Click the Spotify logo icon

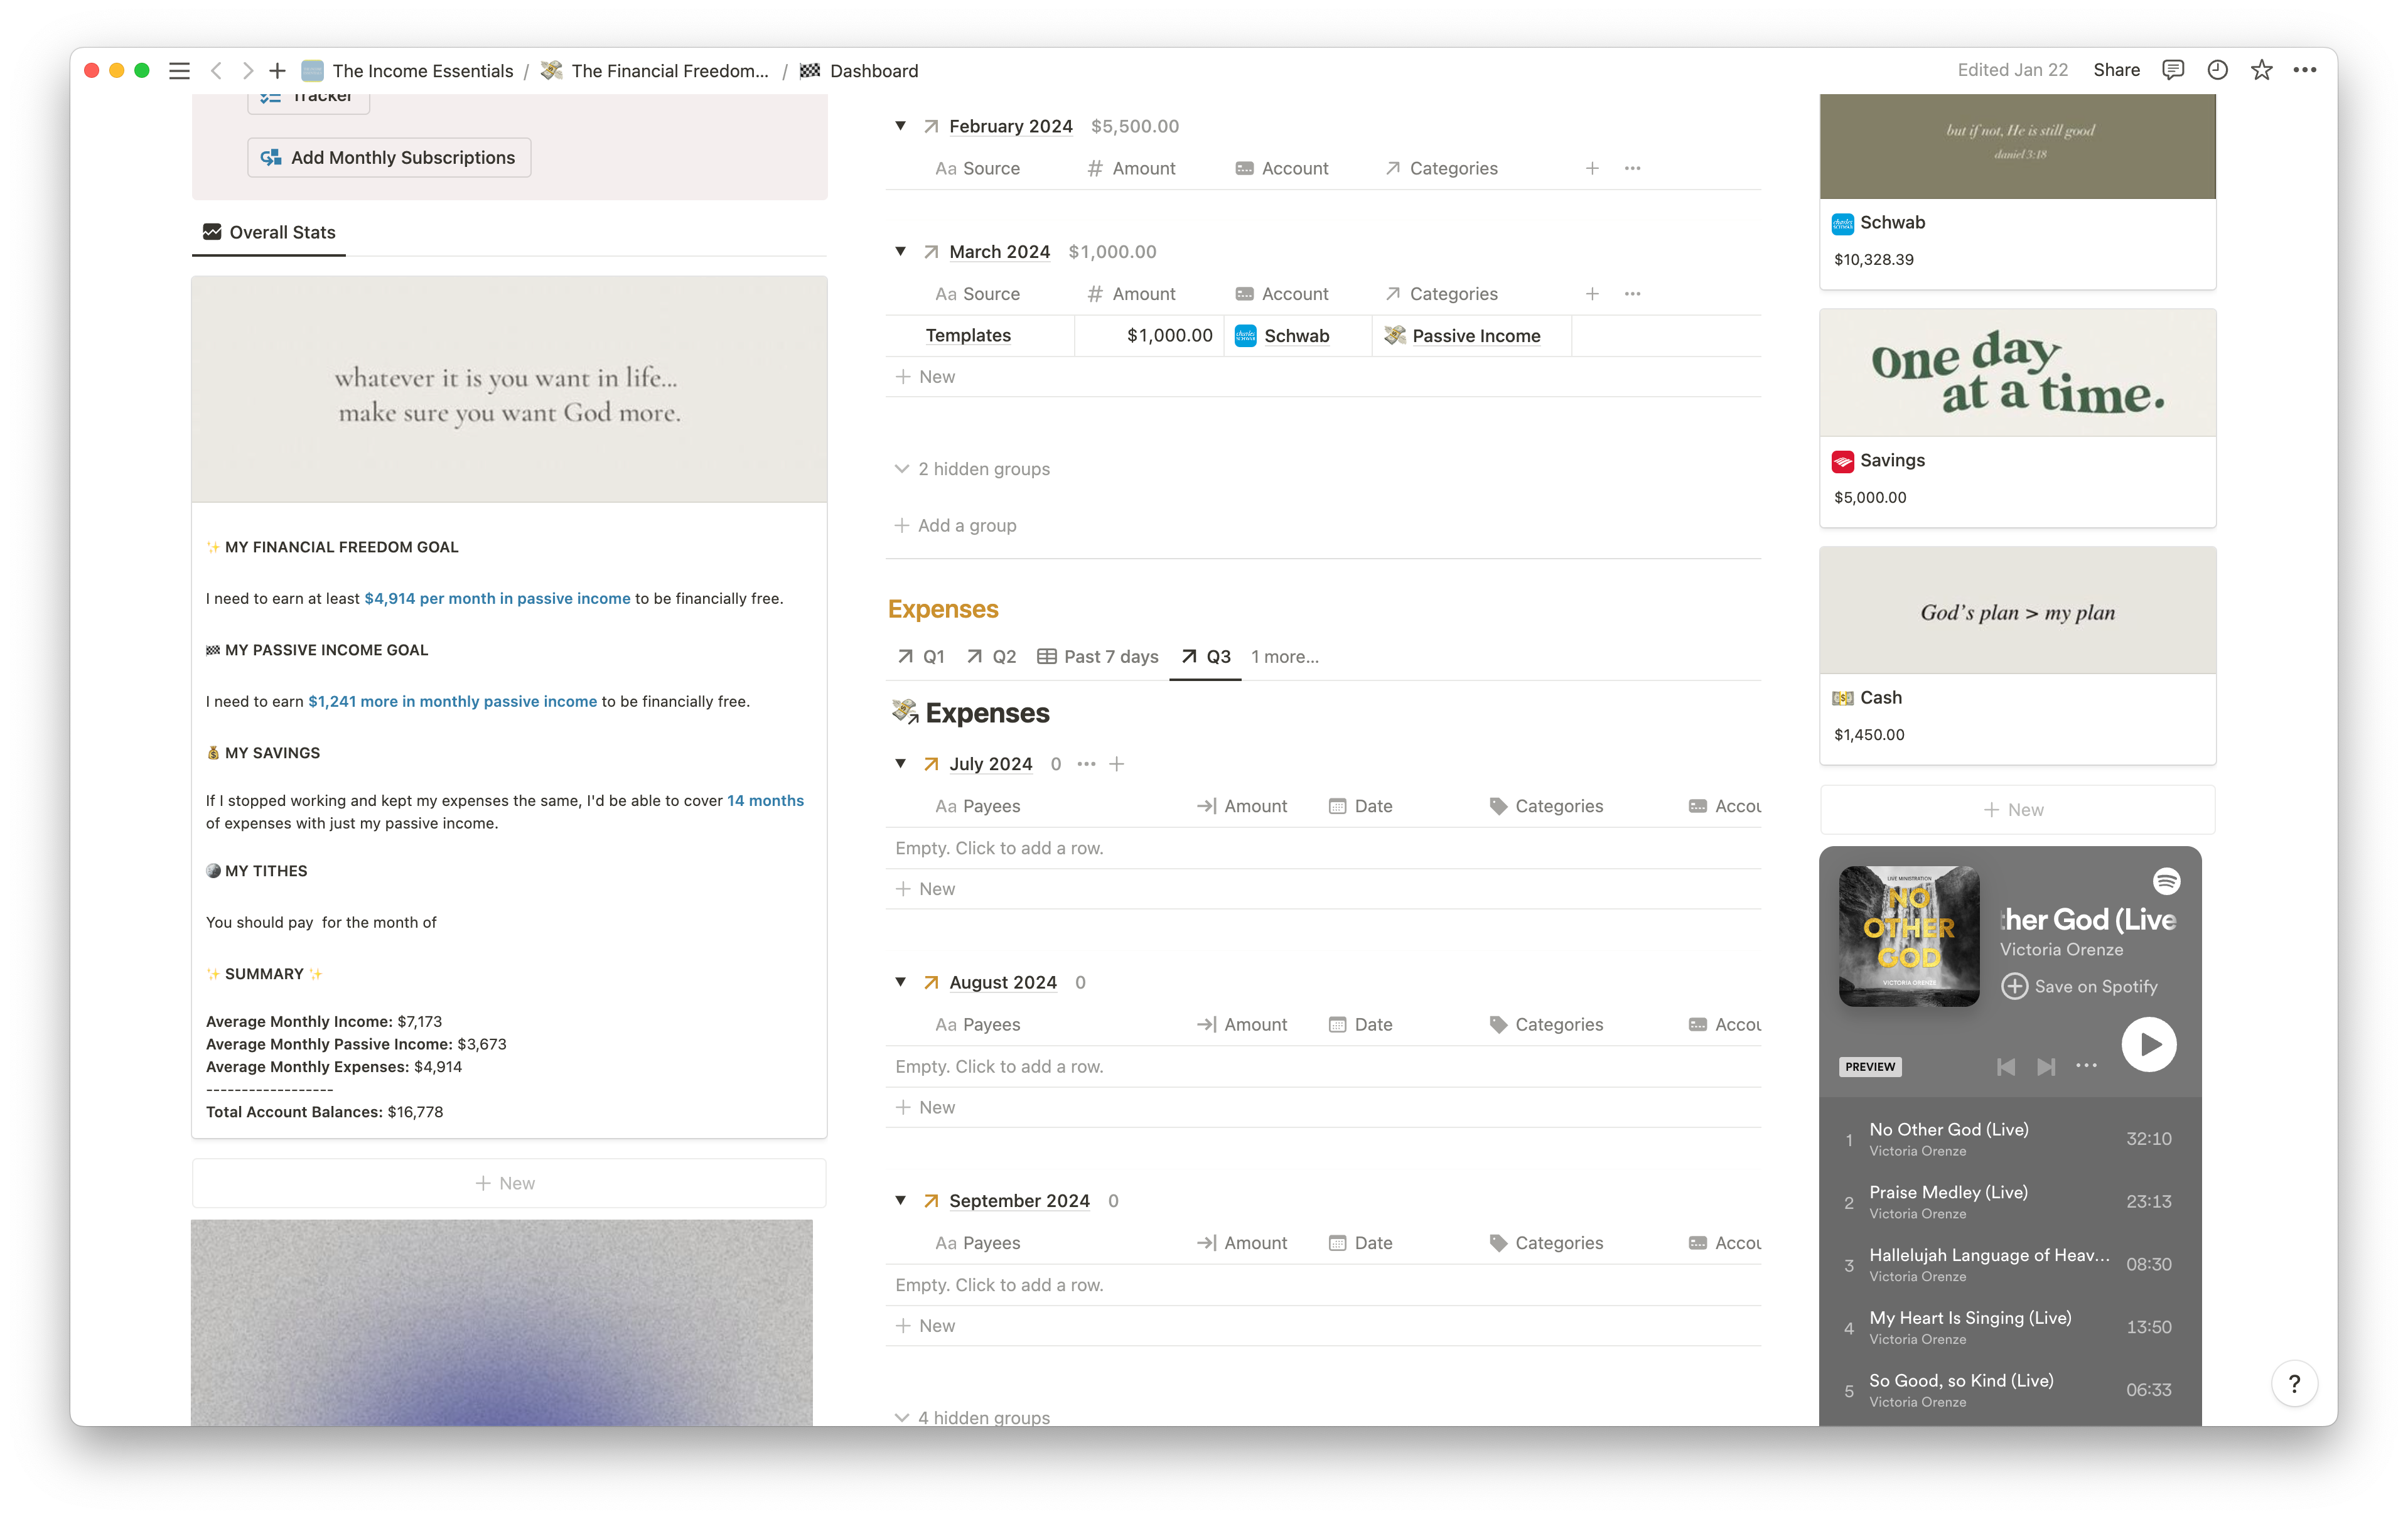click(2166, 881)
